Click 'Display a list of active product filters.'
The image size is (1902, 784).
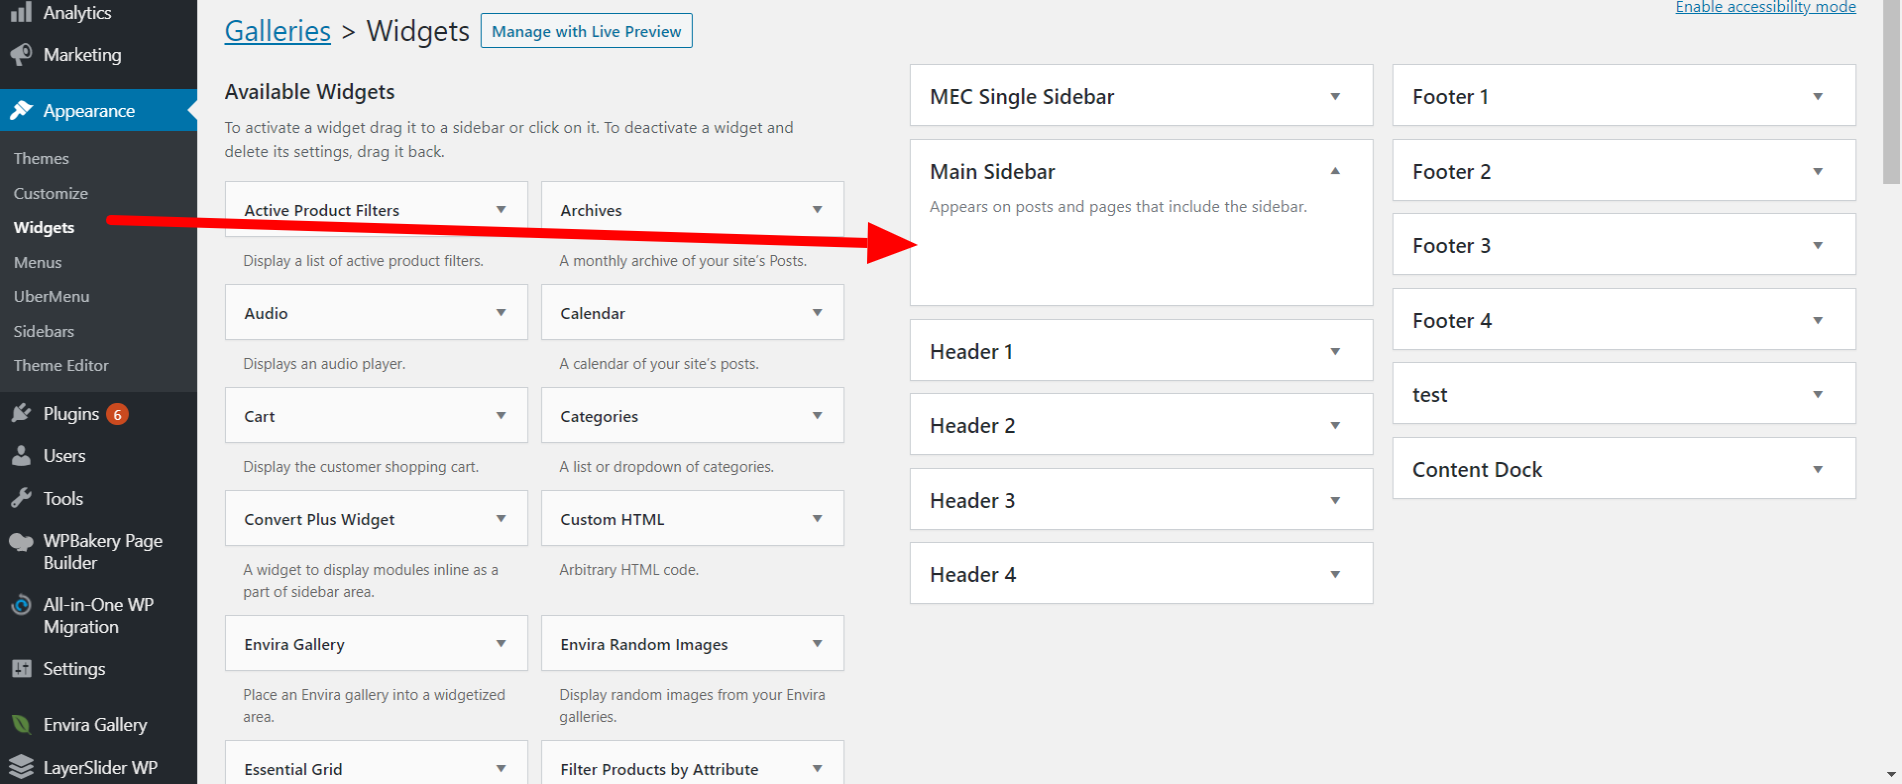pos(363,261)
